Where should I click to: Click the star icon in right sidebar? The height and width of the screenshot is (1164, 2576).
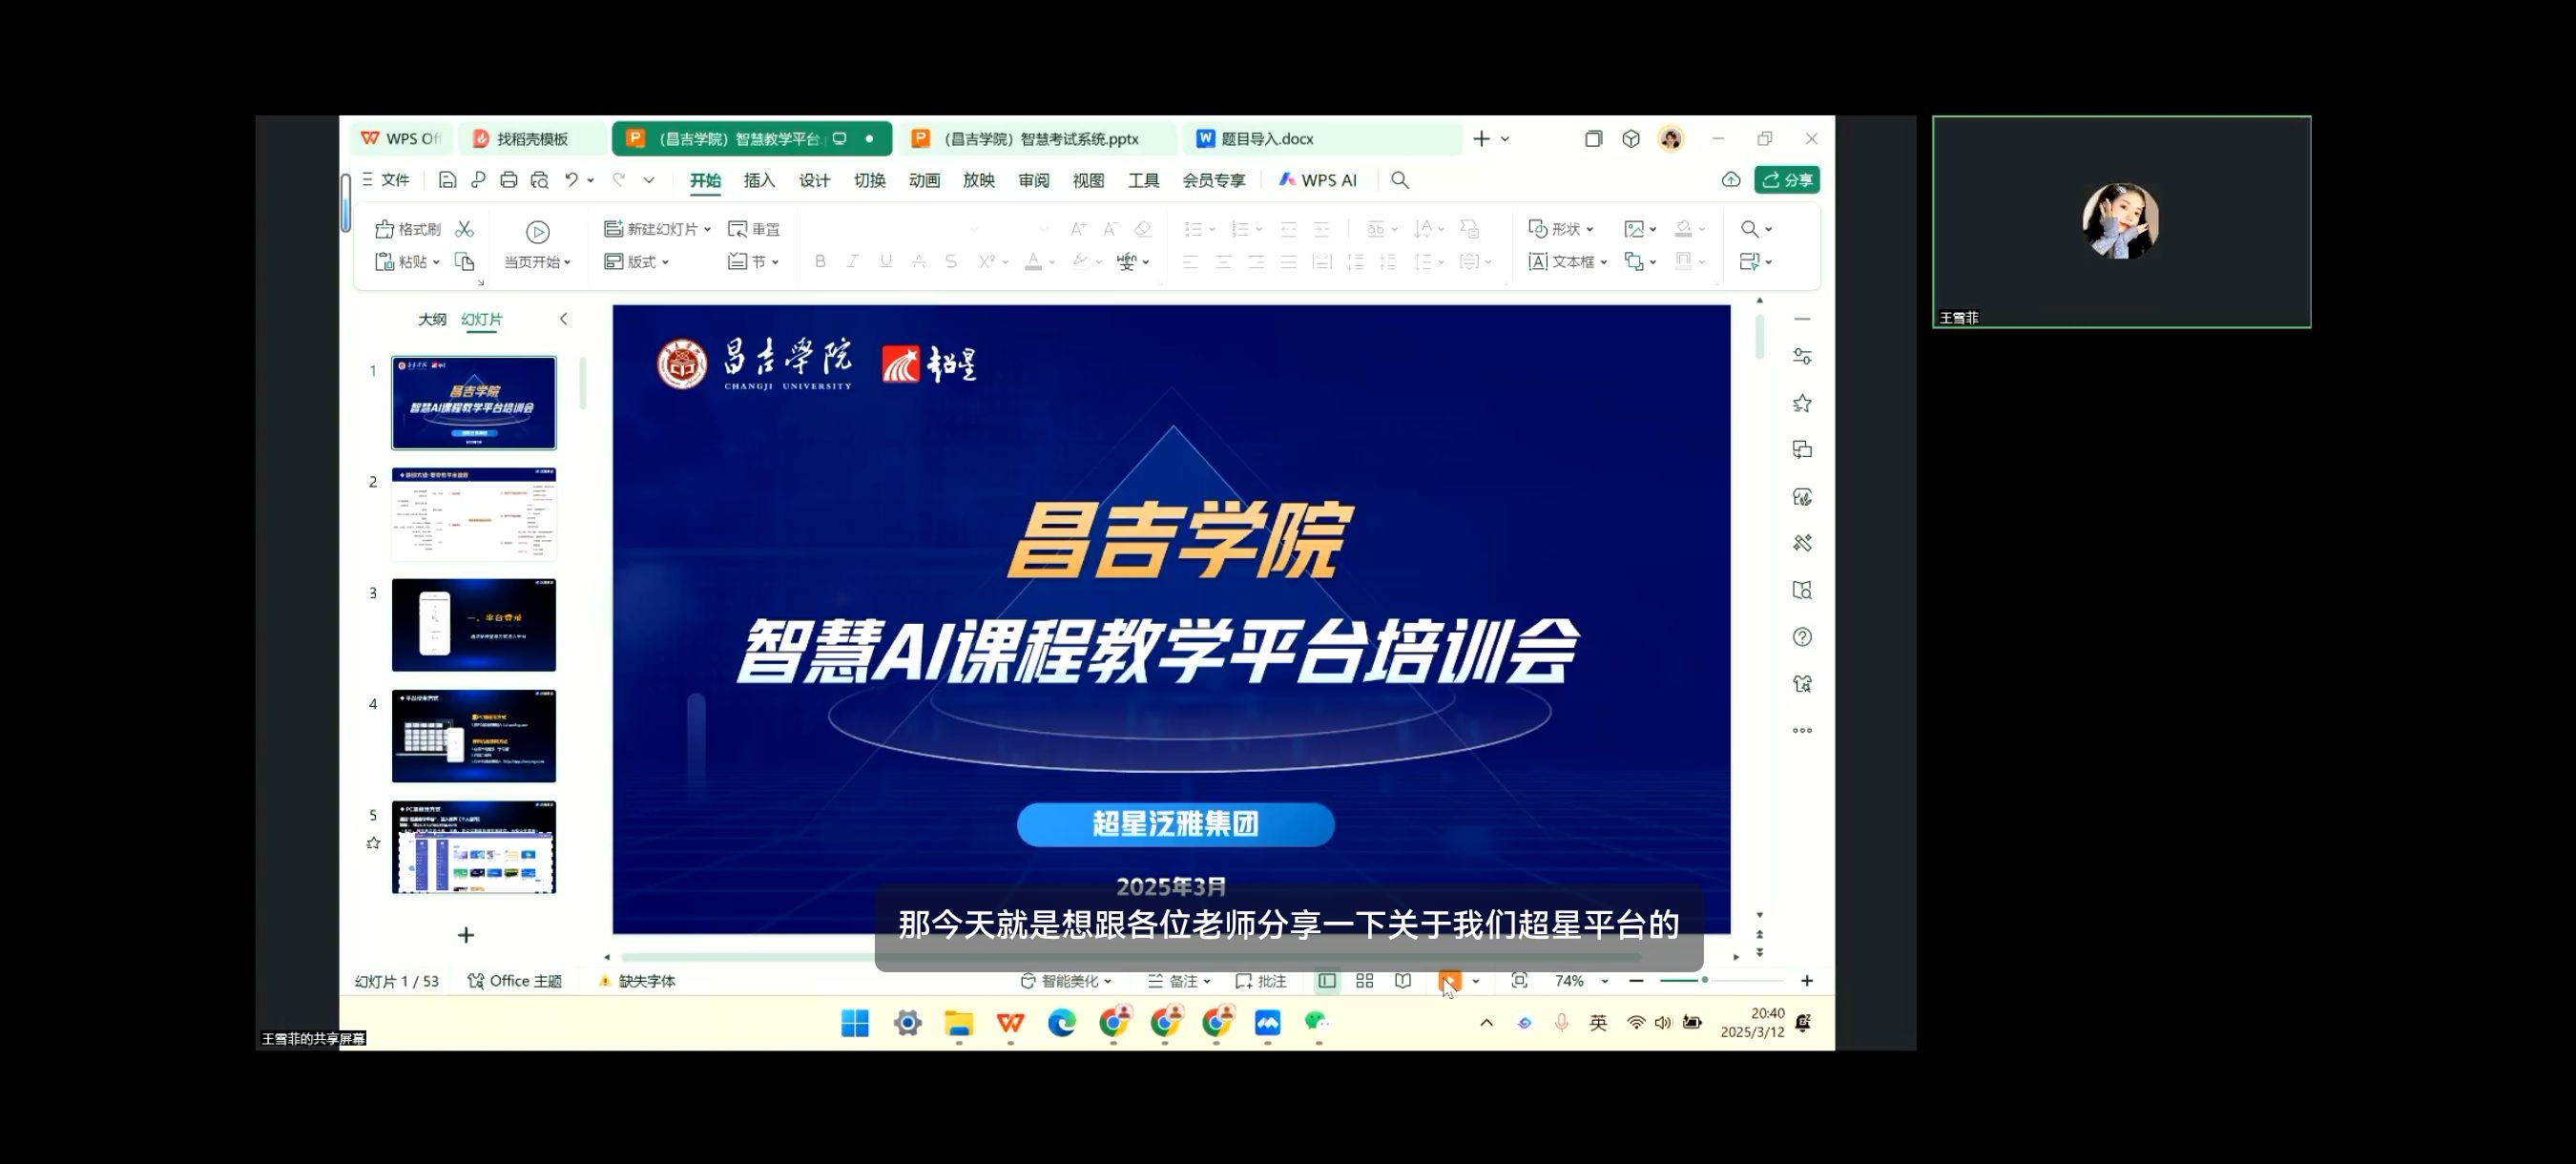click(1802, 403)
